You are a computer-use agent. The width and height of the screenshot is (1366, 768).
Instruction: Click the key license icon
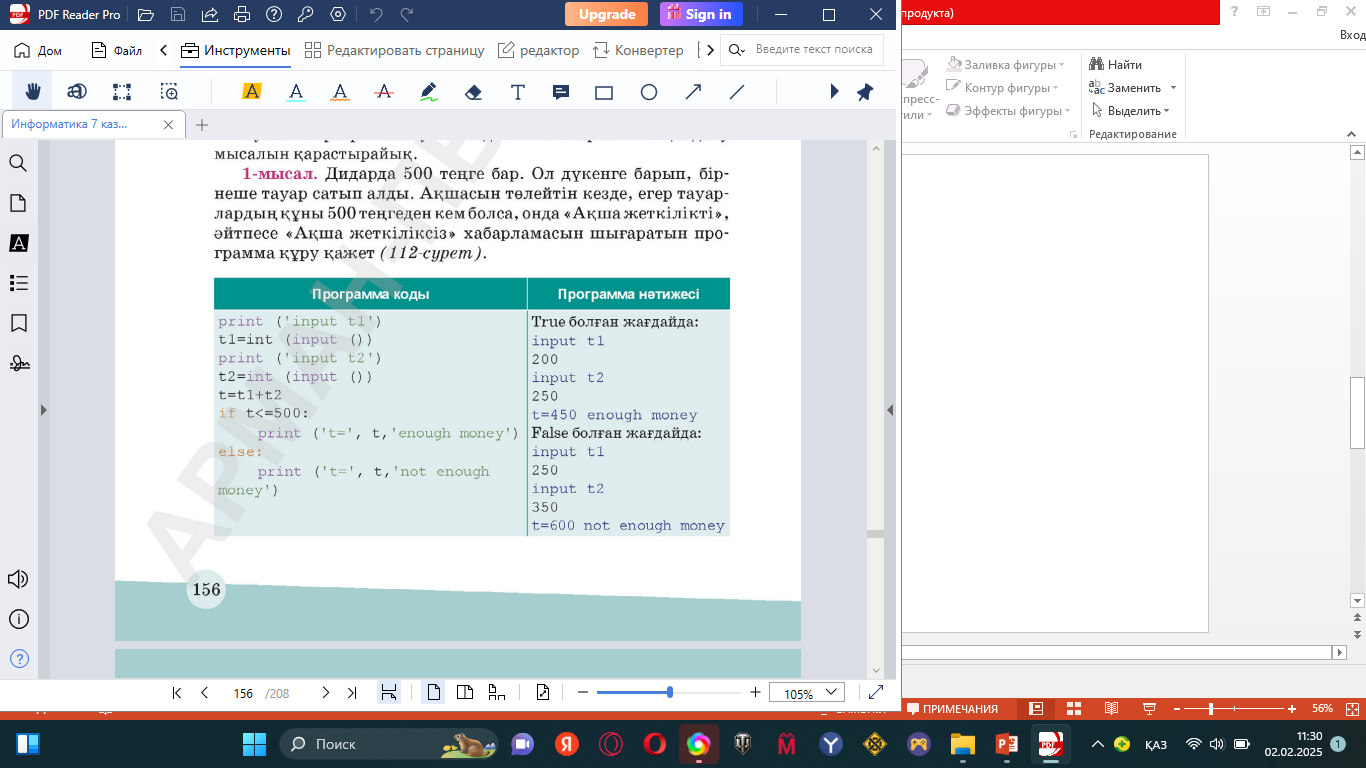pos(306,15)
